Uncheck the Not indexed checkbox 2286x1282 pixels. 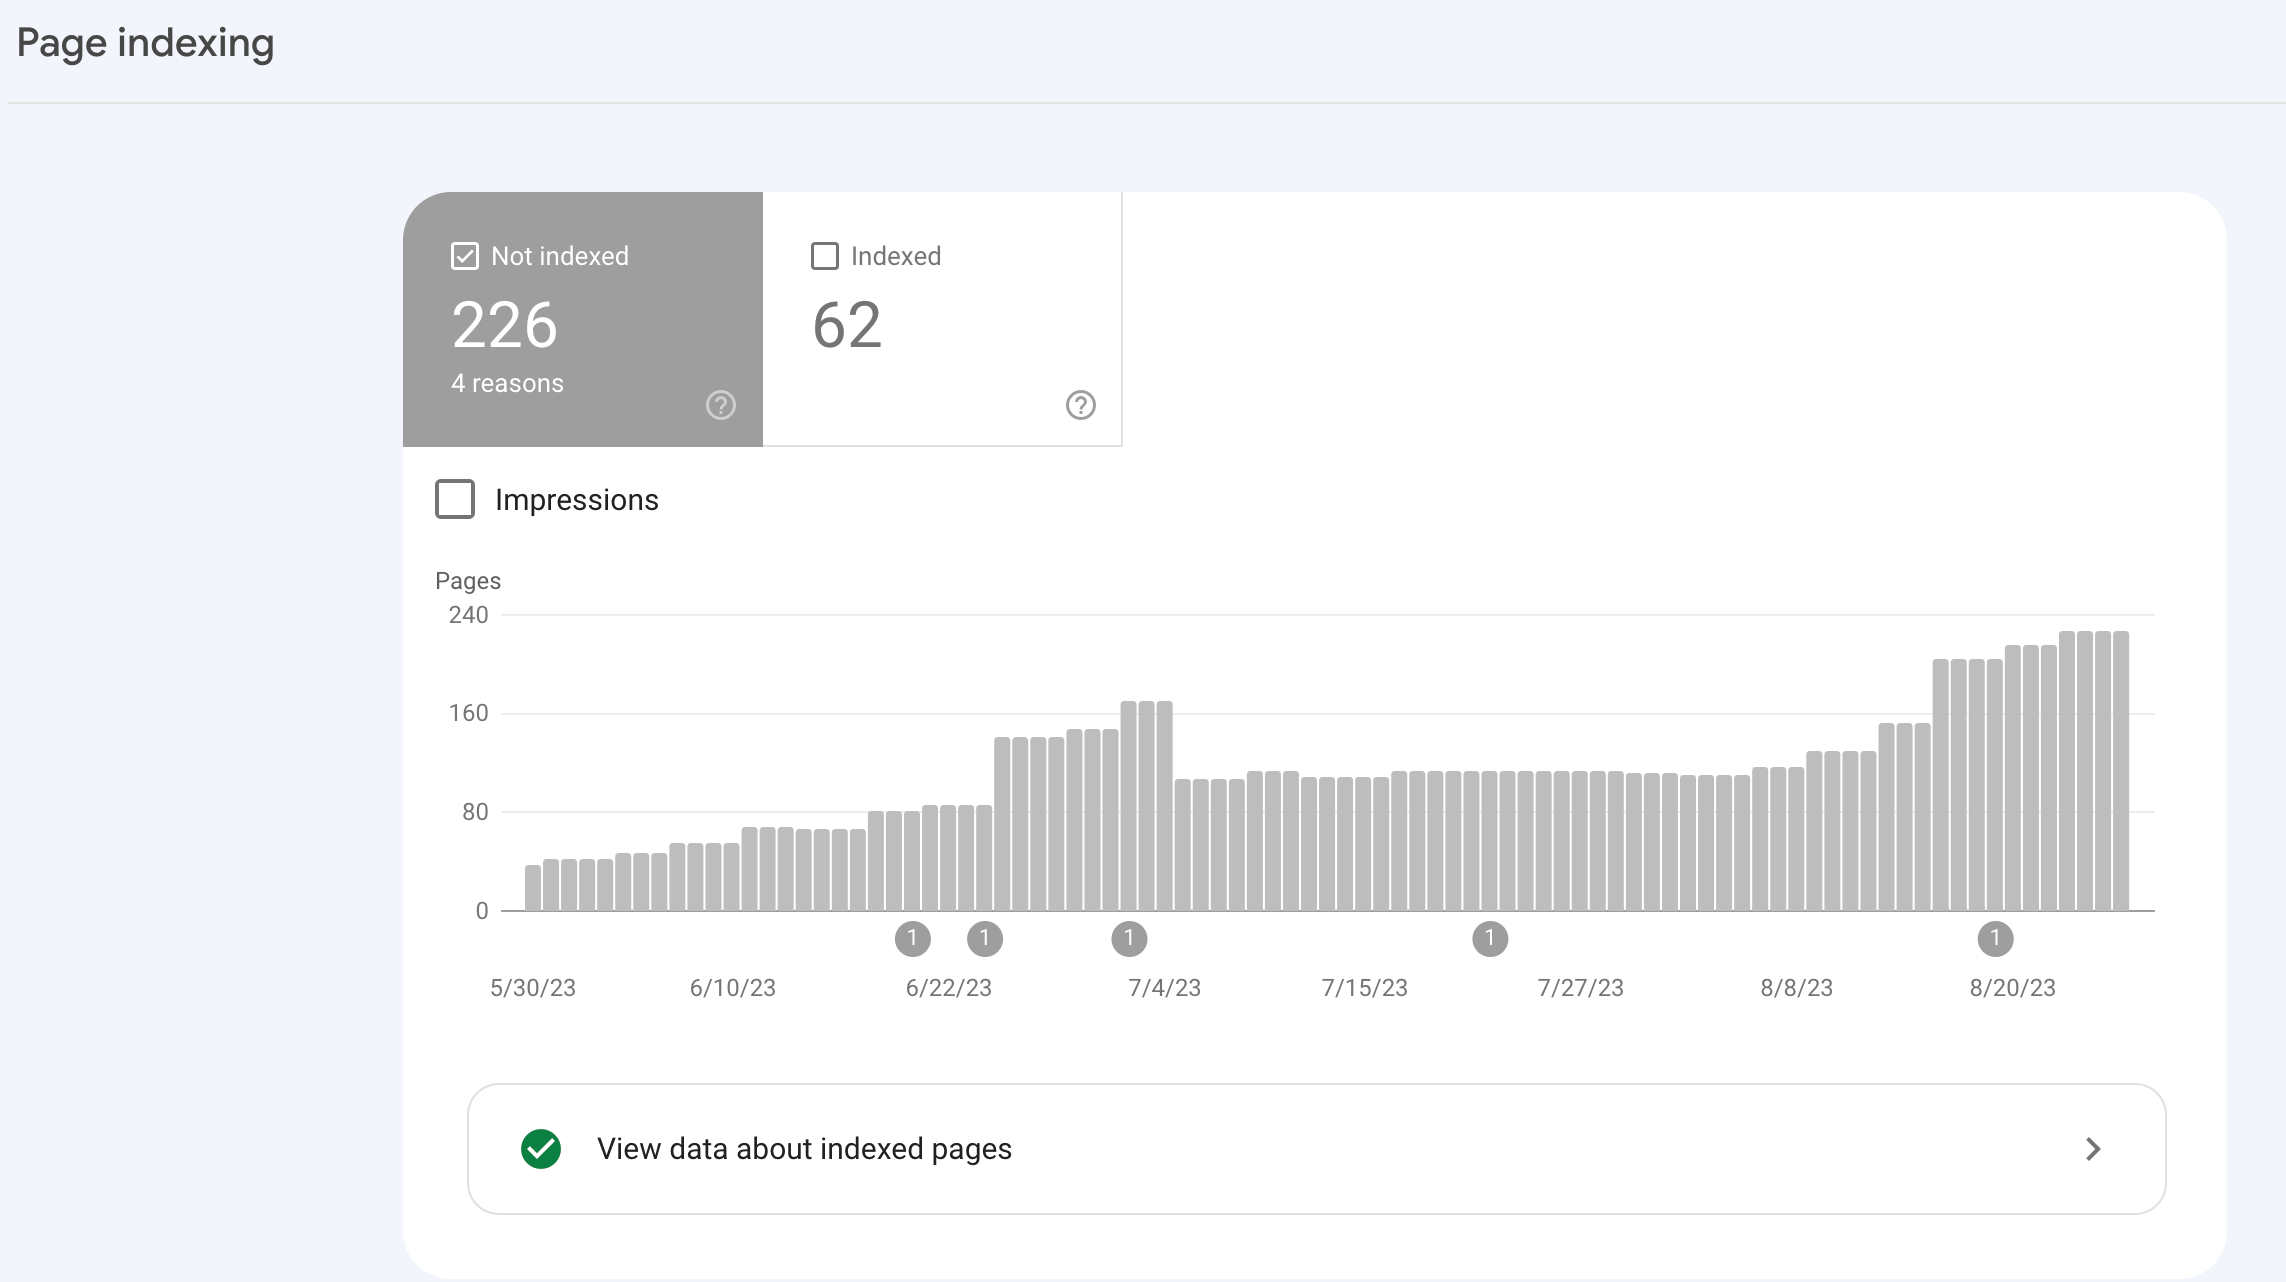pyautogui.click(x=465, y=256)
